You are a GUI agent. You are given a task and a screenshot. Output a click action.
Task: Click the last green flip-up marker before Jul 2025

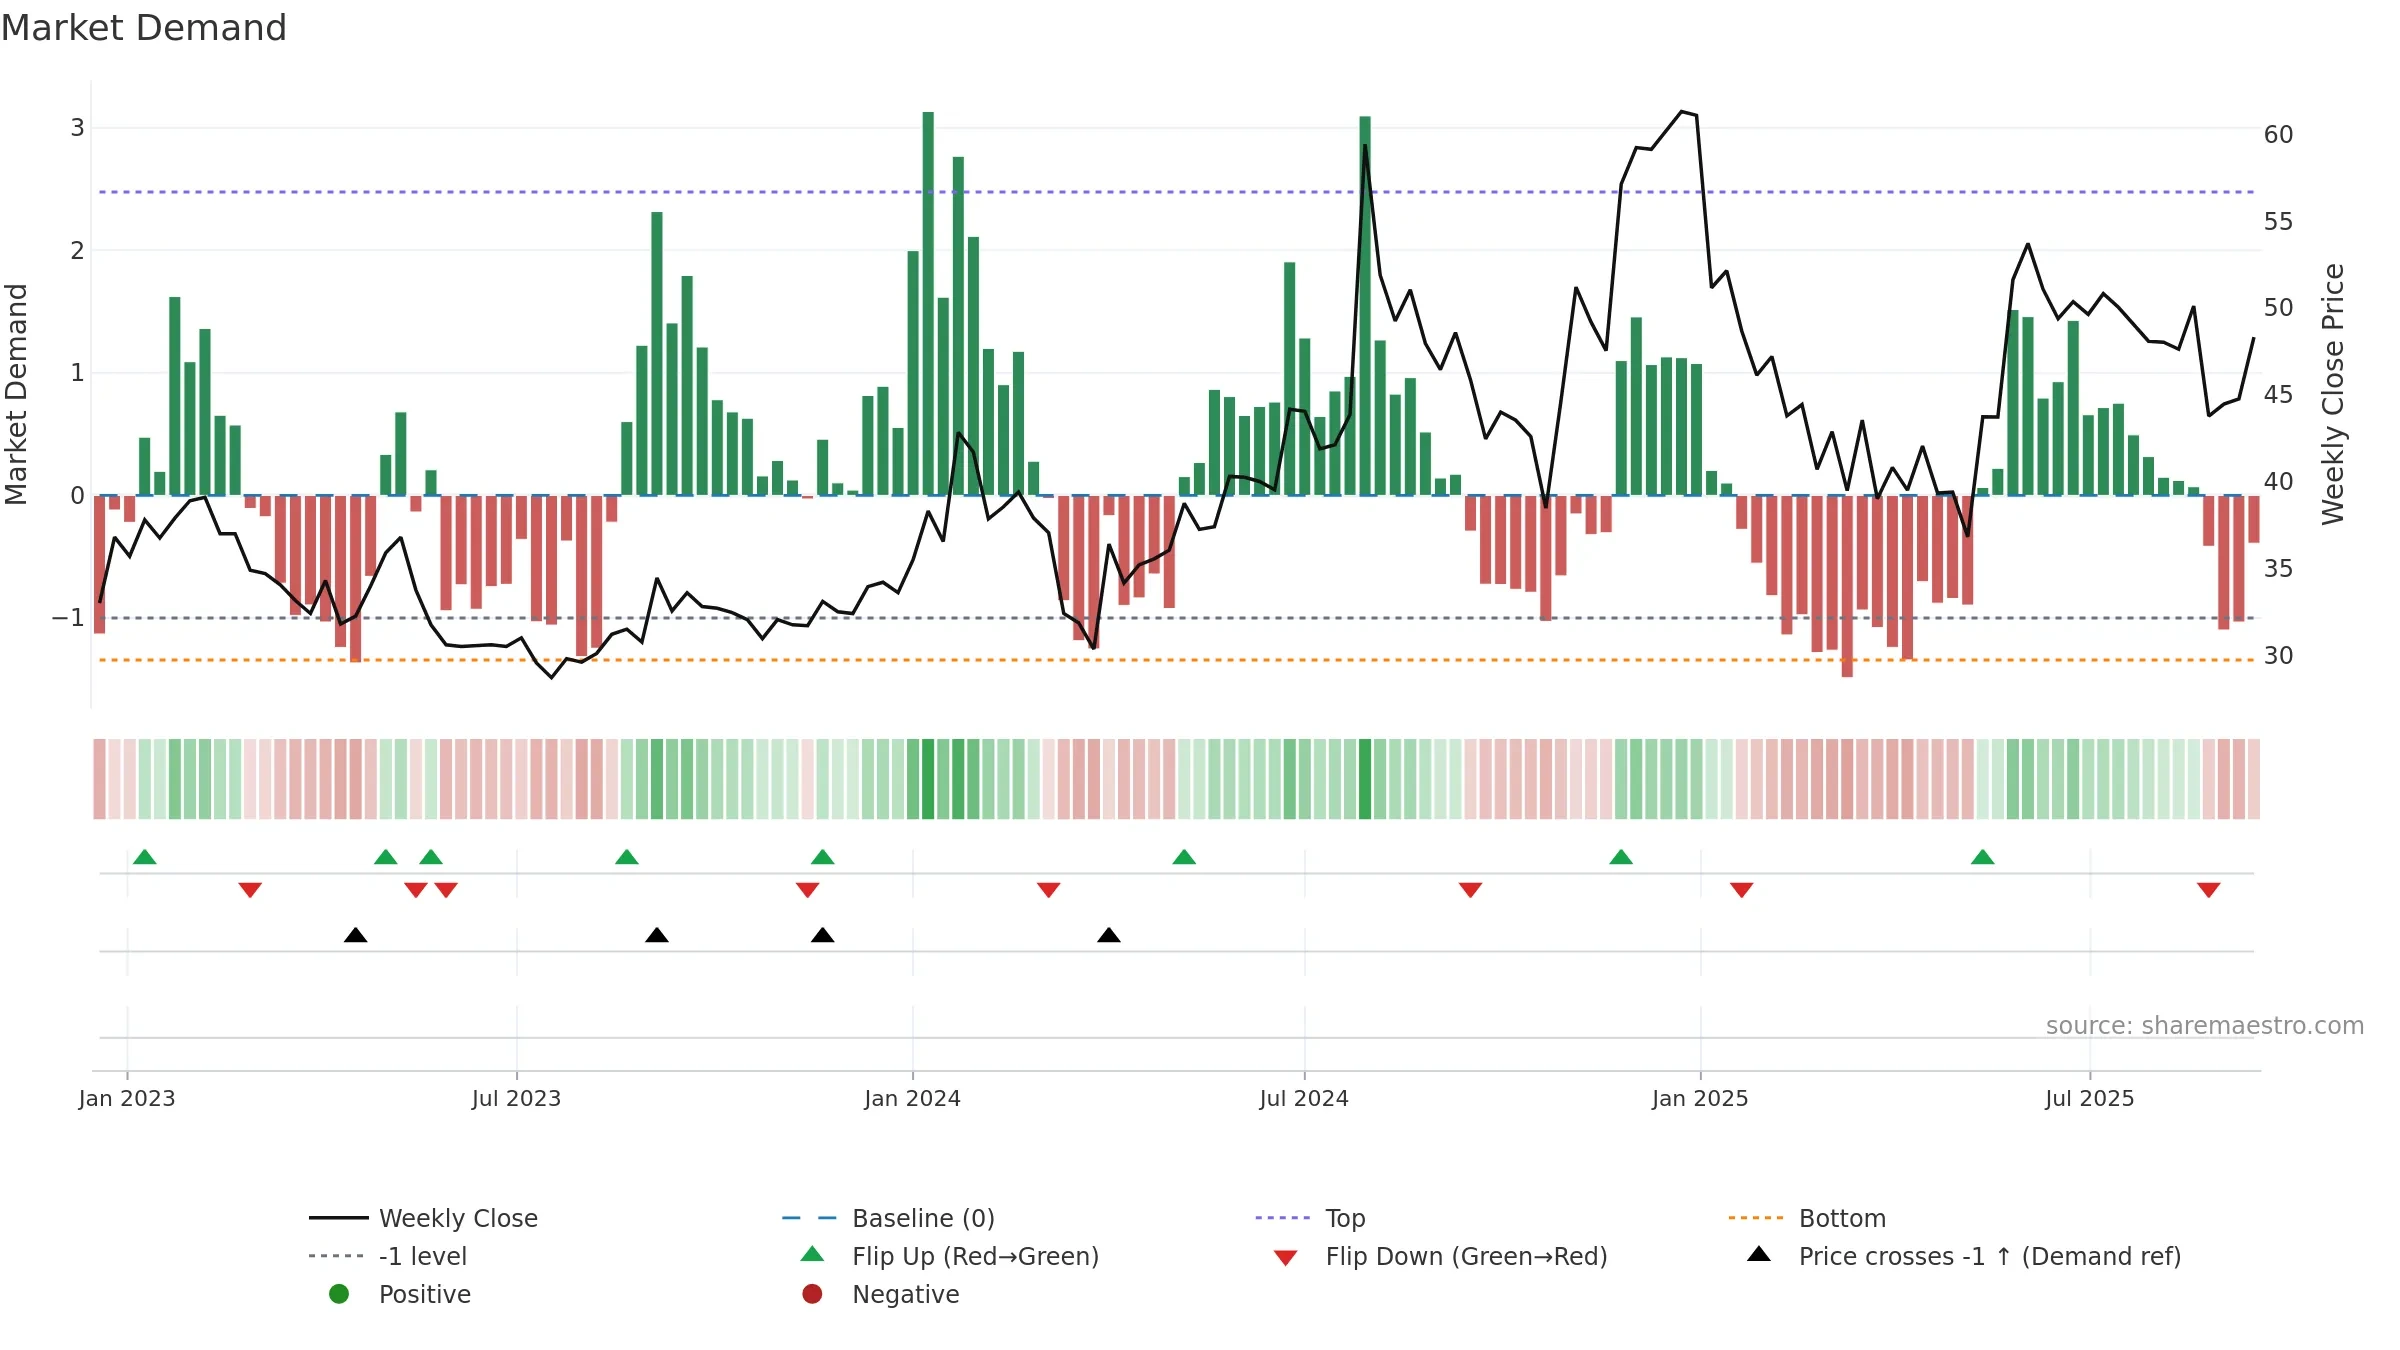pyautogui.click(x=1983, y=857)
